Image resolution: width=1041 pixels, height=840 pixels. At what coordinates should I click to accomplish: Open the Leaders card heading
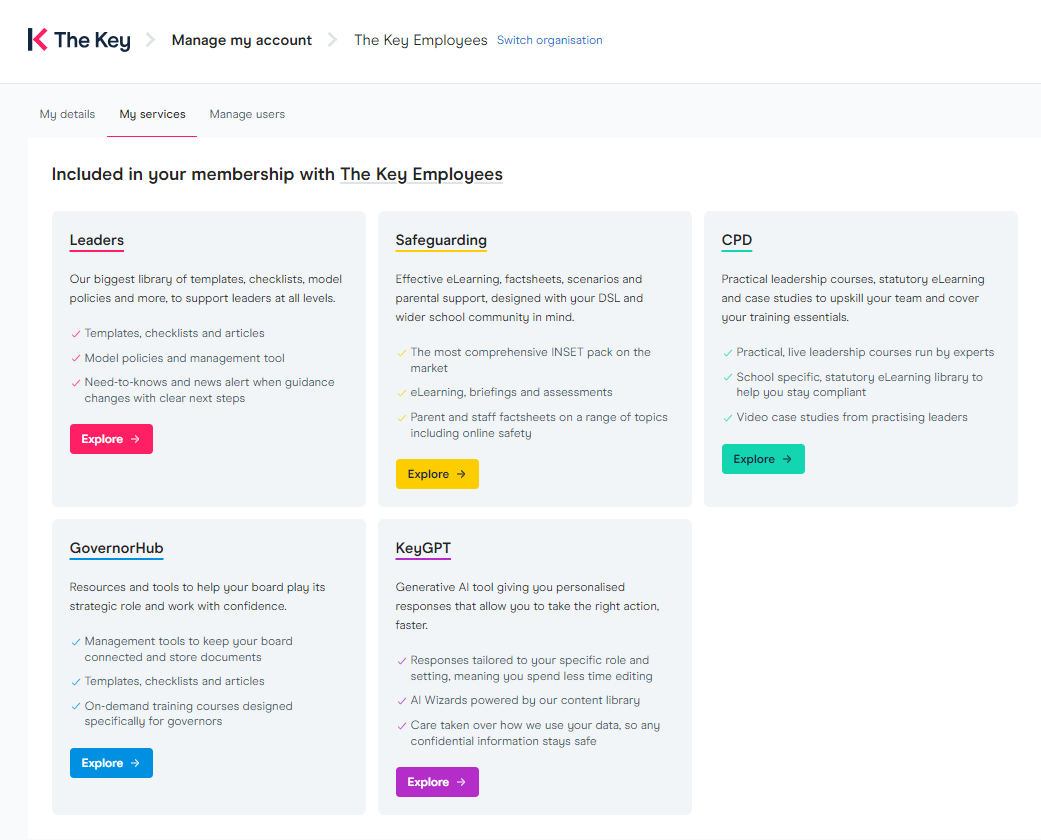click(97, 240)
